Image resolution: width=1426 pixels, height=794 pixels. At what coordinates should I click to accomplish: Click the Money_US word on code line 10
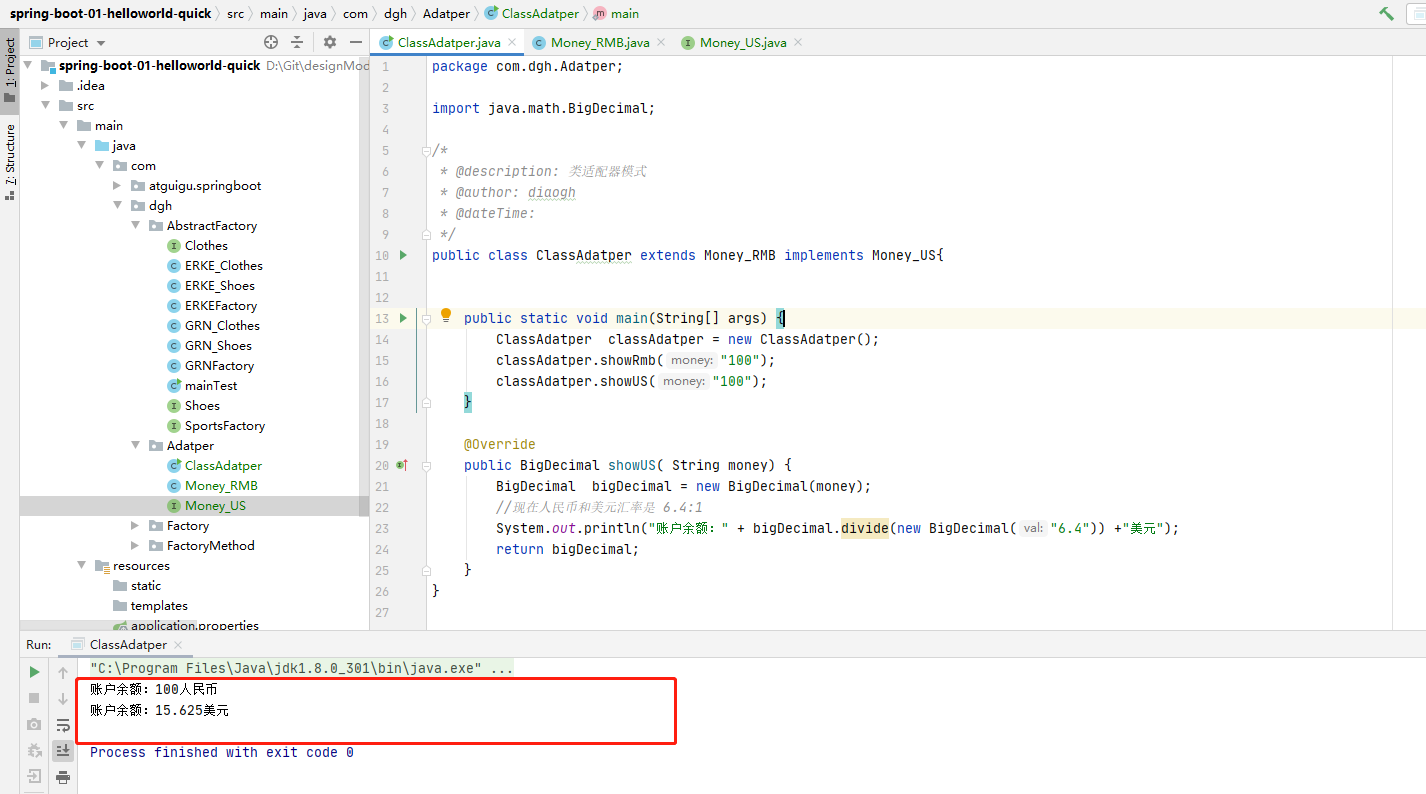click(904, 255)
